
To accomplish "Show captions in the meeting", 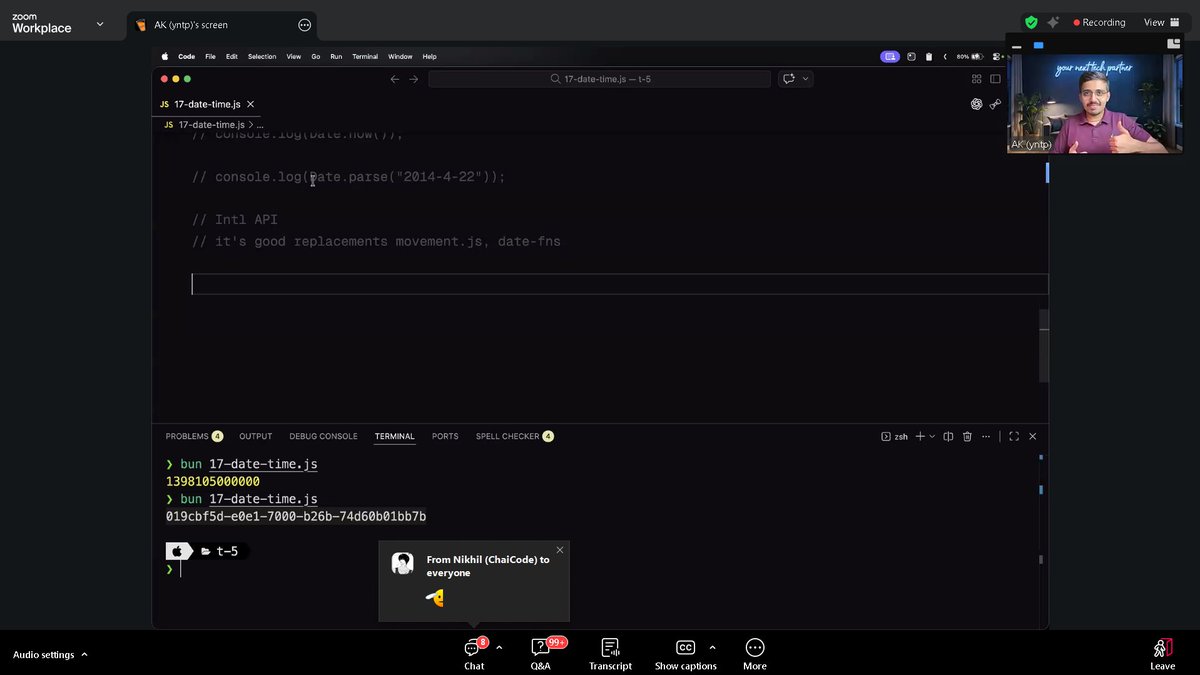I will pyautogui.click(x=685, y=654).
